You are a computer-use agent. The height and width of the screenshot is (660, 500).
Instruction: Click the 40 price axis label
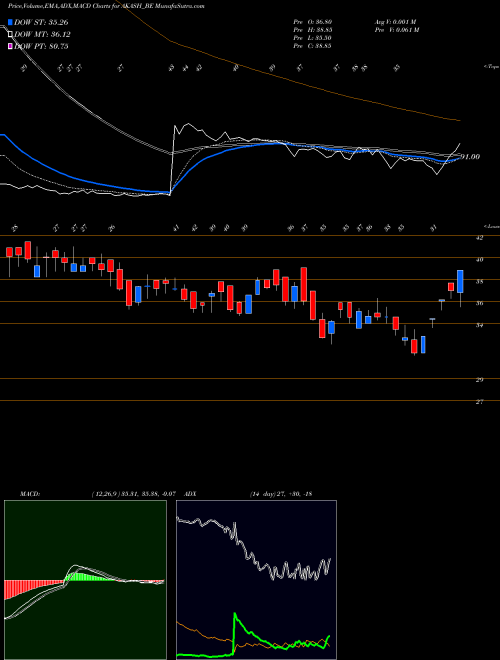point(480,260)
